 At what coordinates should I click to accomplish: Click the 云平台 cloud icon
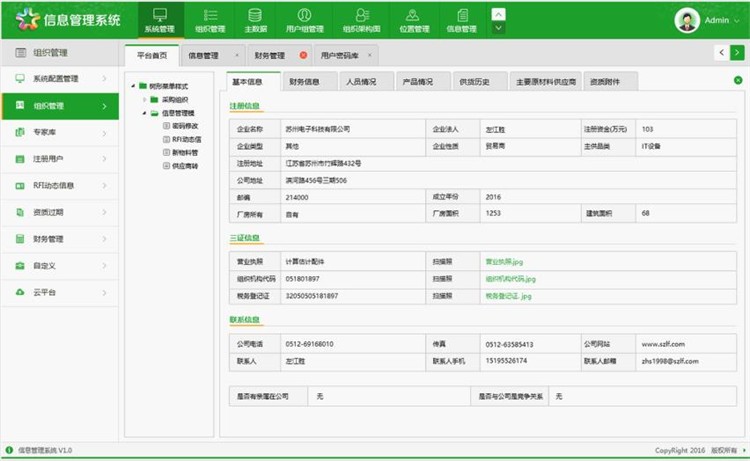[x=20, y=292]
